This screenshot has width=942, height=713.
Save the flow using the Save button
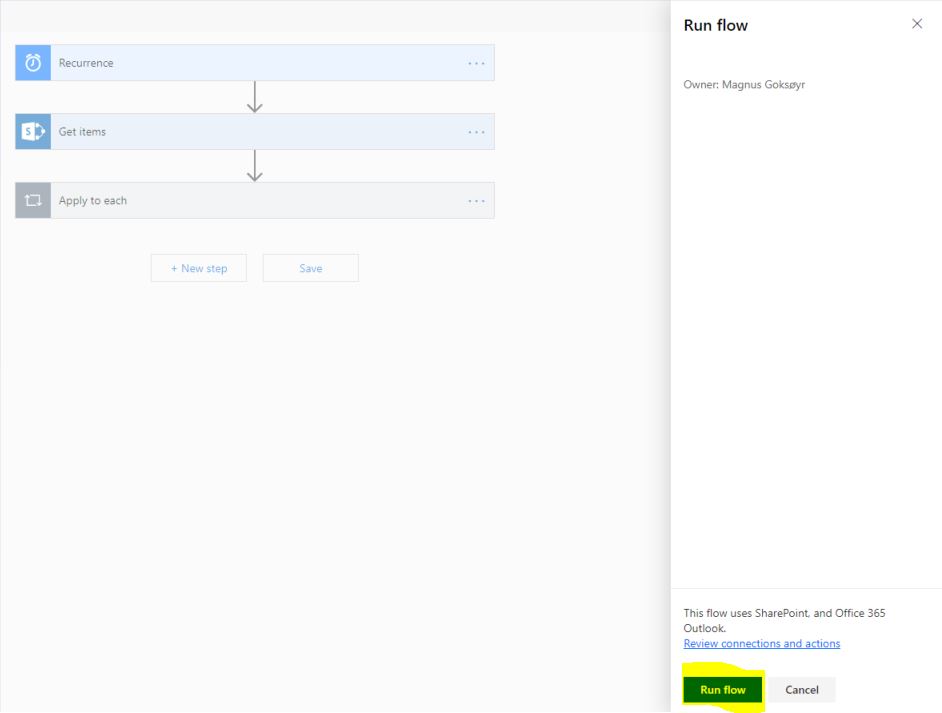pyautogui.click(x=311, y=268)
